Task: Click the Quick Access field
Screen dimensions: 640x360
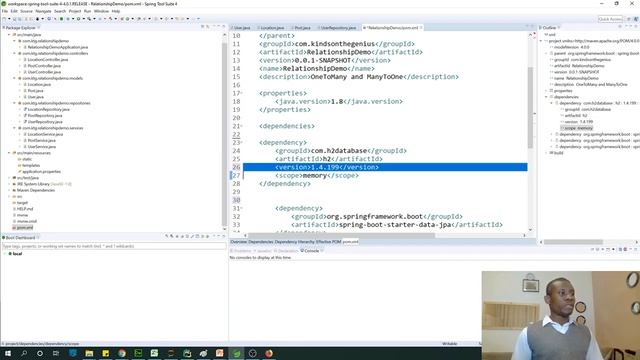Action: 610,19
